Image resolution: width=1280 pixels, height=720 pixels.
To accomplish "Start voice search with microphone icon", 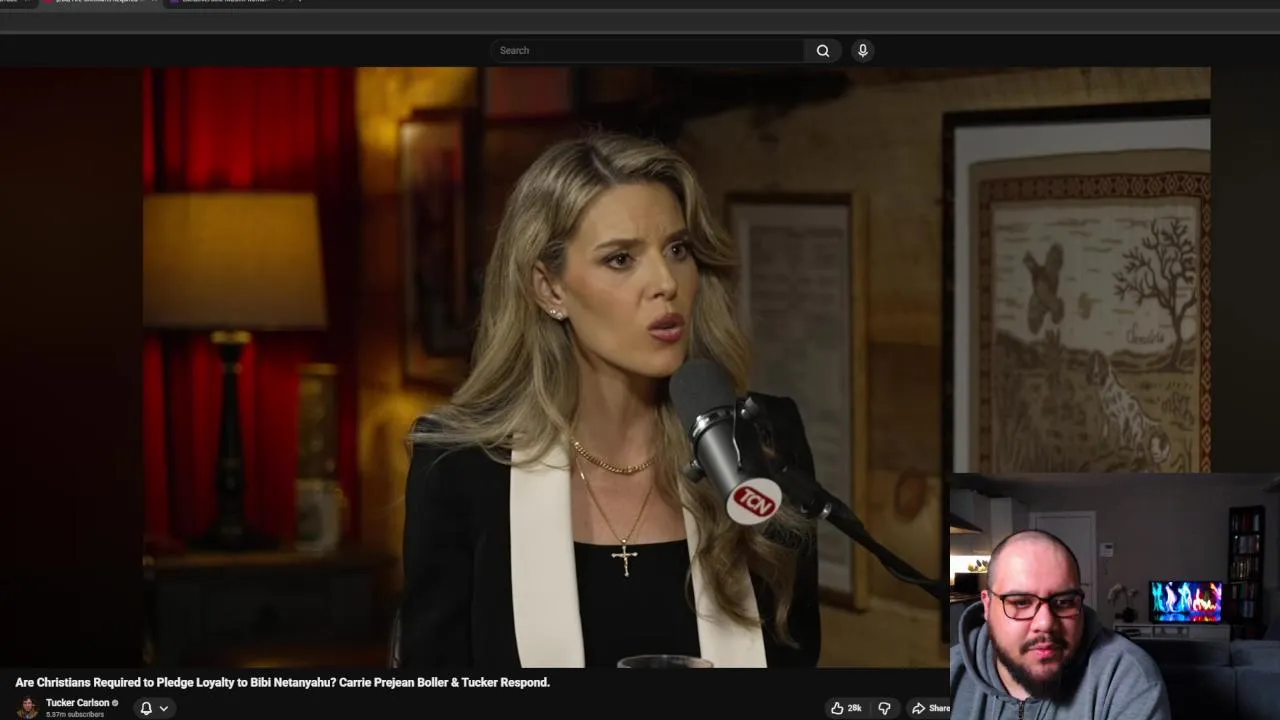I will 863,51.
